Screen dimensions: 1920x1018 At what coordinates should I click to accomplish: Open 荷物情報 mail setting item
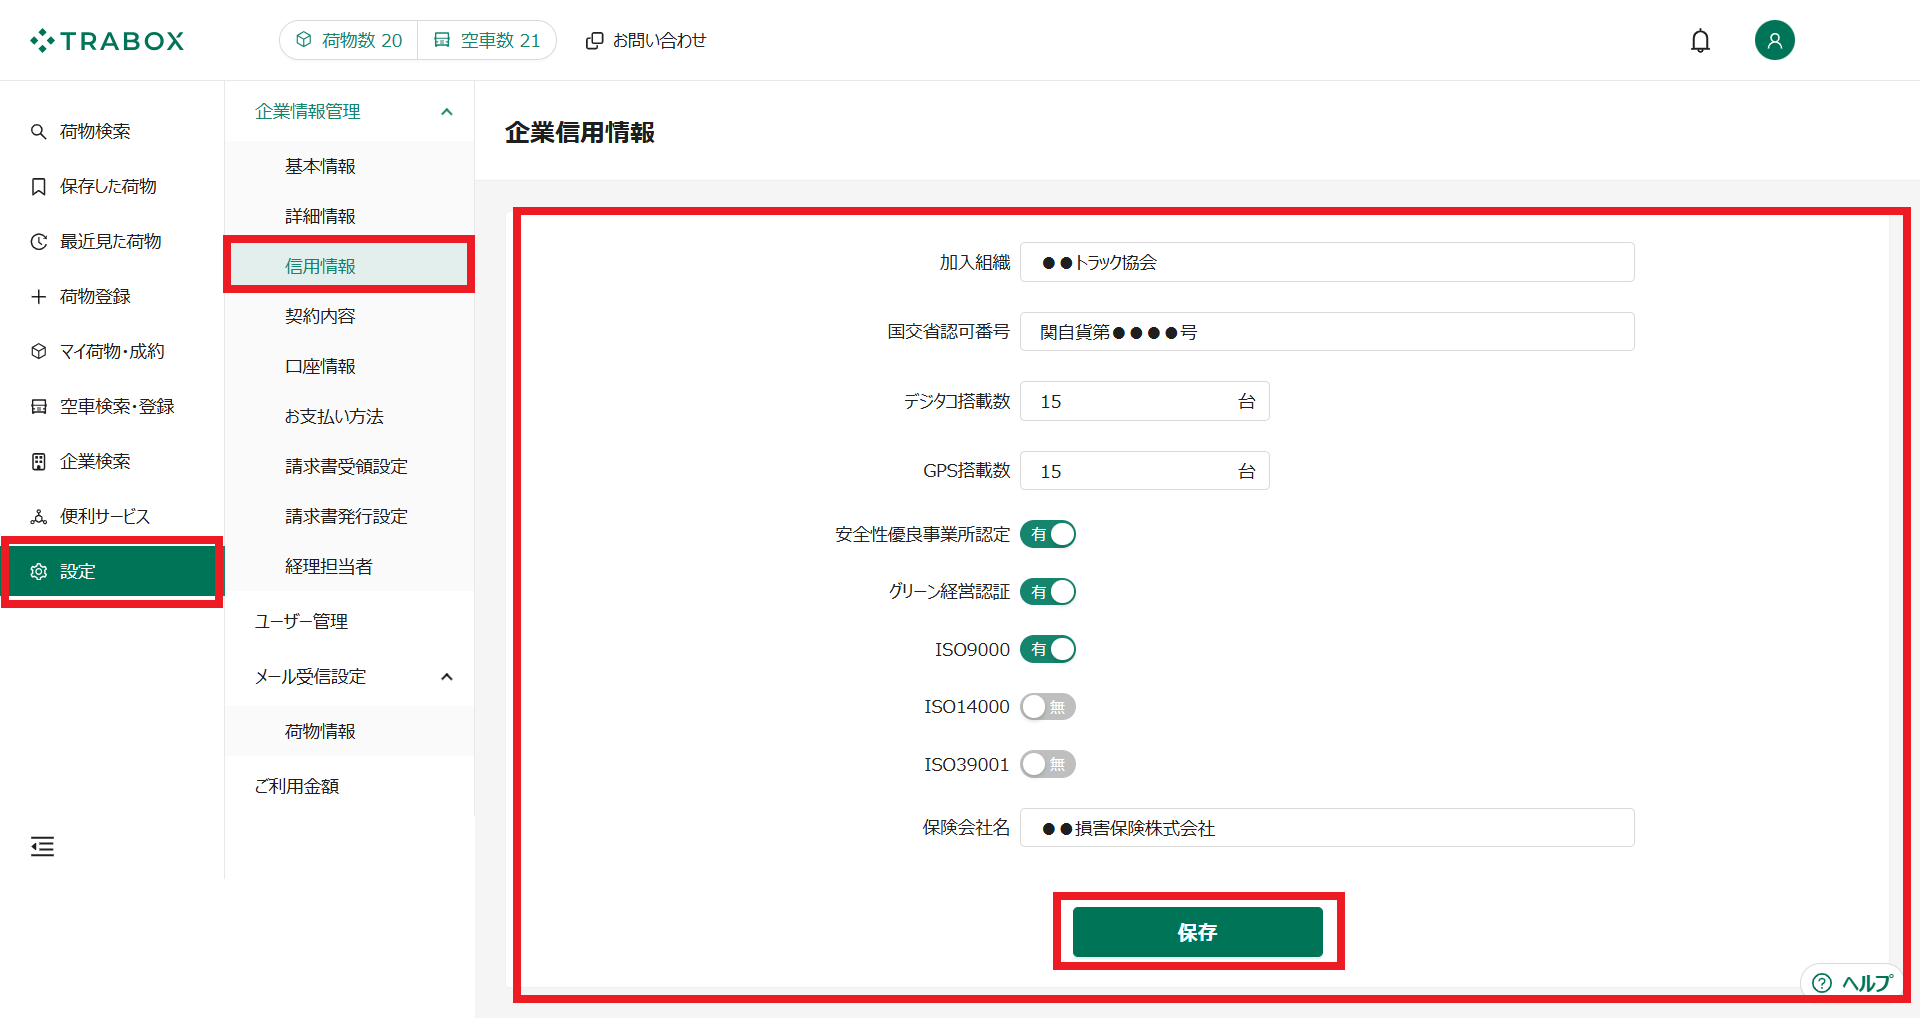[349, 731]
